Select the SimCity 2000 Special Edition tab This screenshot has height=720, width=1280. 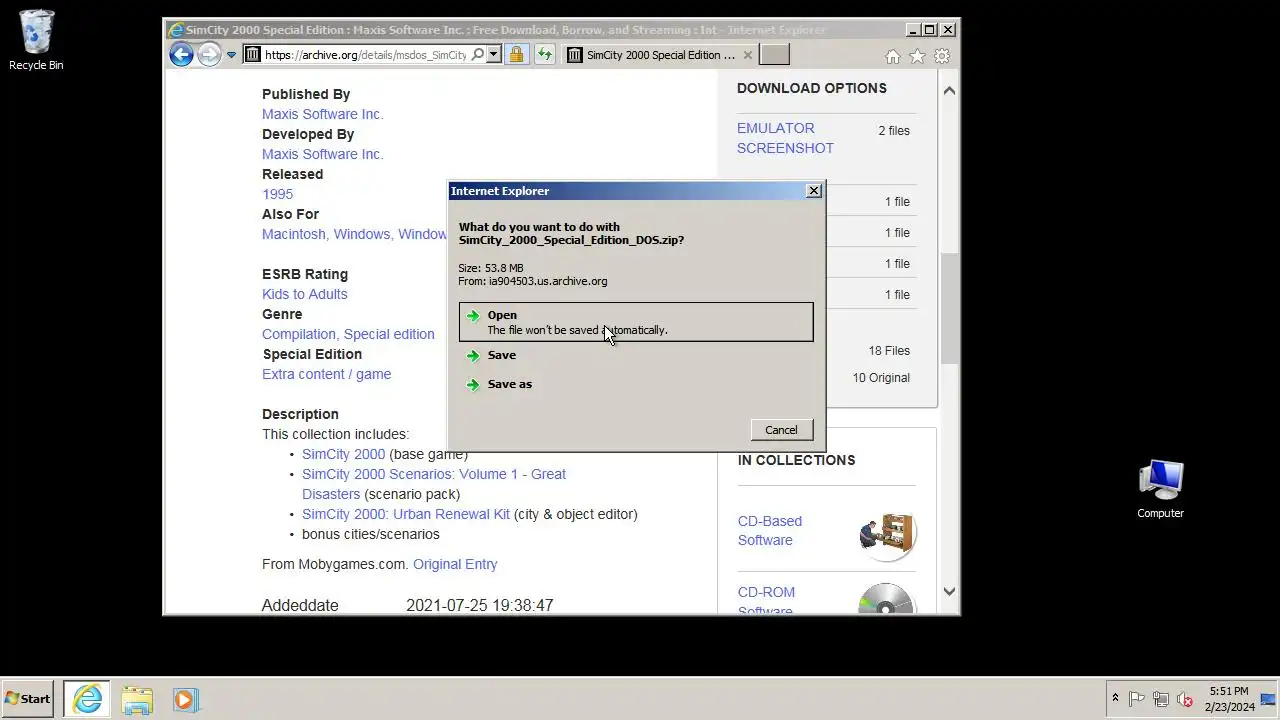point(660,55)
